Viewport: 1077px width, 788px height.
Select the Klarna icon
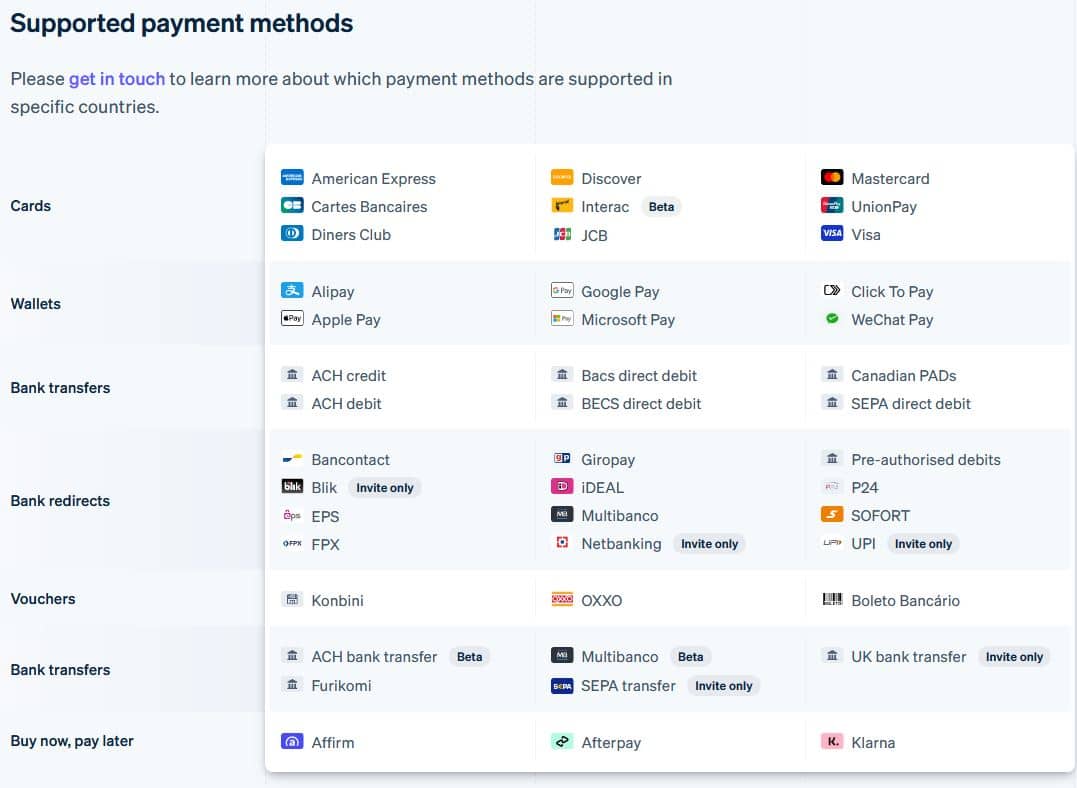click(x=830, y=742)
